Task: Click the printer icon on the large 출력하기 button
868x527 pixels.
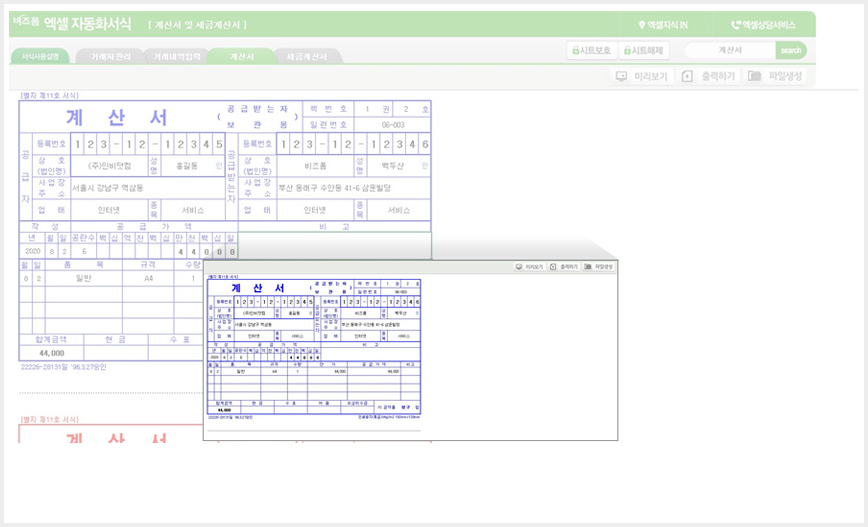Action: (x=687, y=76)
